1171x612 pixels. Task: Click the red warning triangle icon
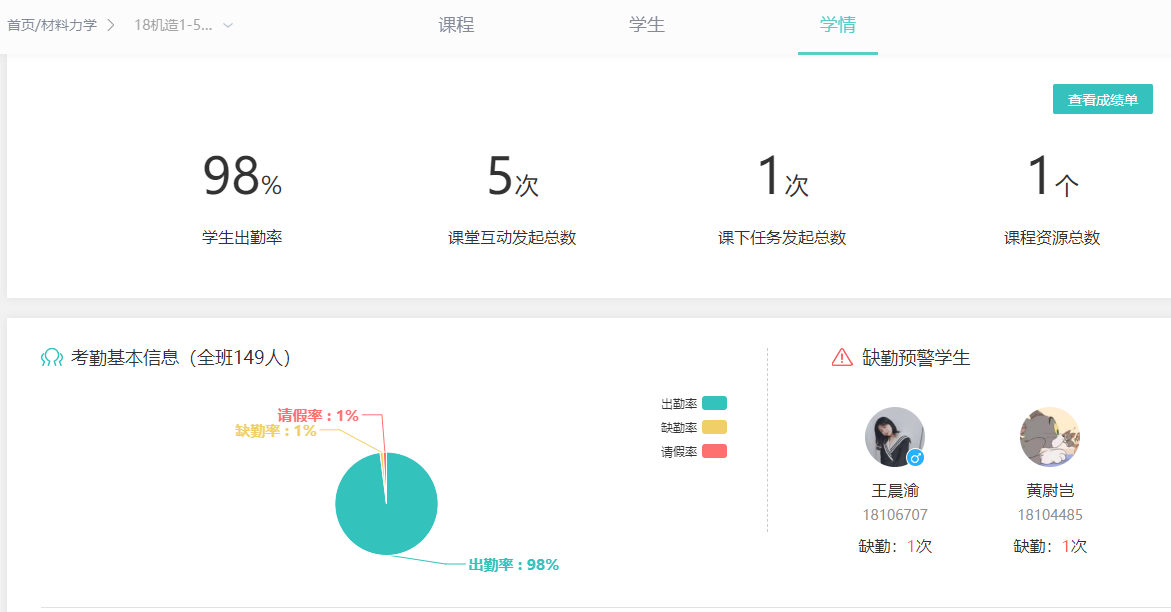[x=842, y=358]
